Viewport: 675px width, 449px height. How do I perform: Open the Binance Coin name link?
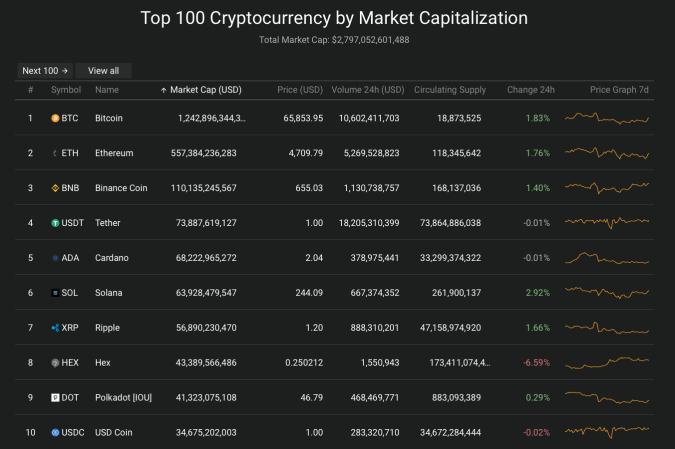click(121, 188)
